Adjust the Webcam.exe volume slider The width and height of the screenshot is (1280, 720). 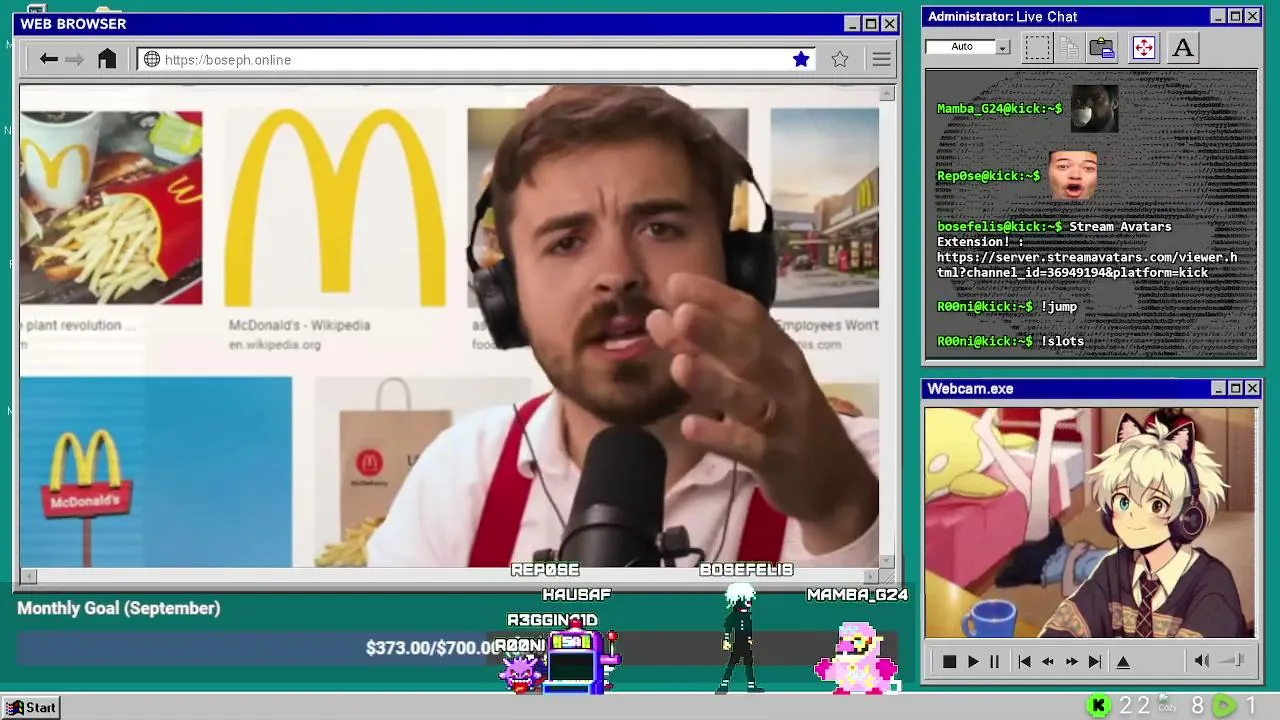point(1233,660)
